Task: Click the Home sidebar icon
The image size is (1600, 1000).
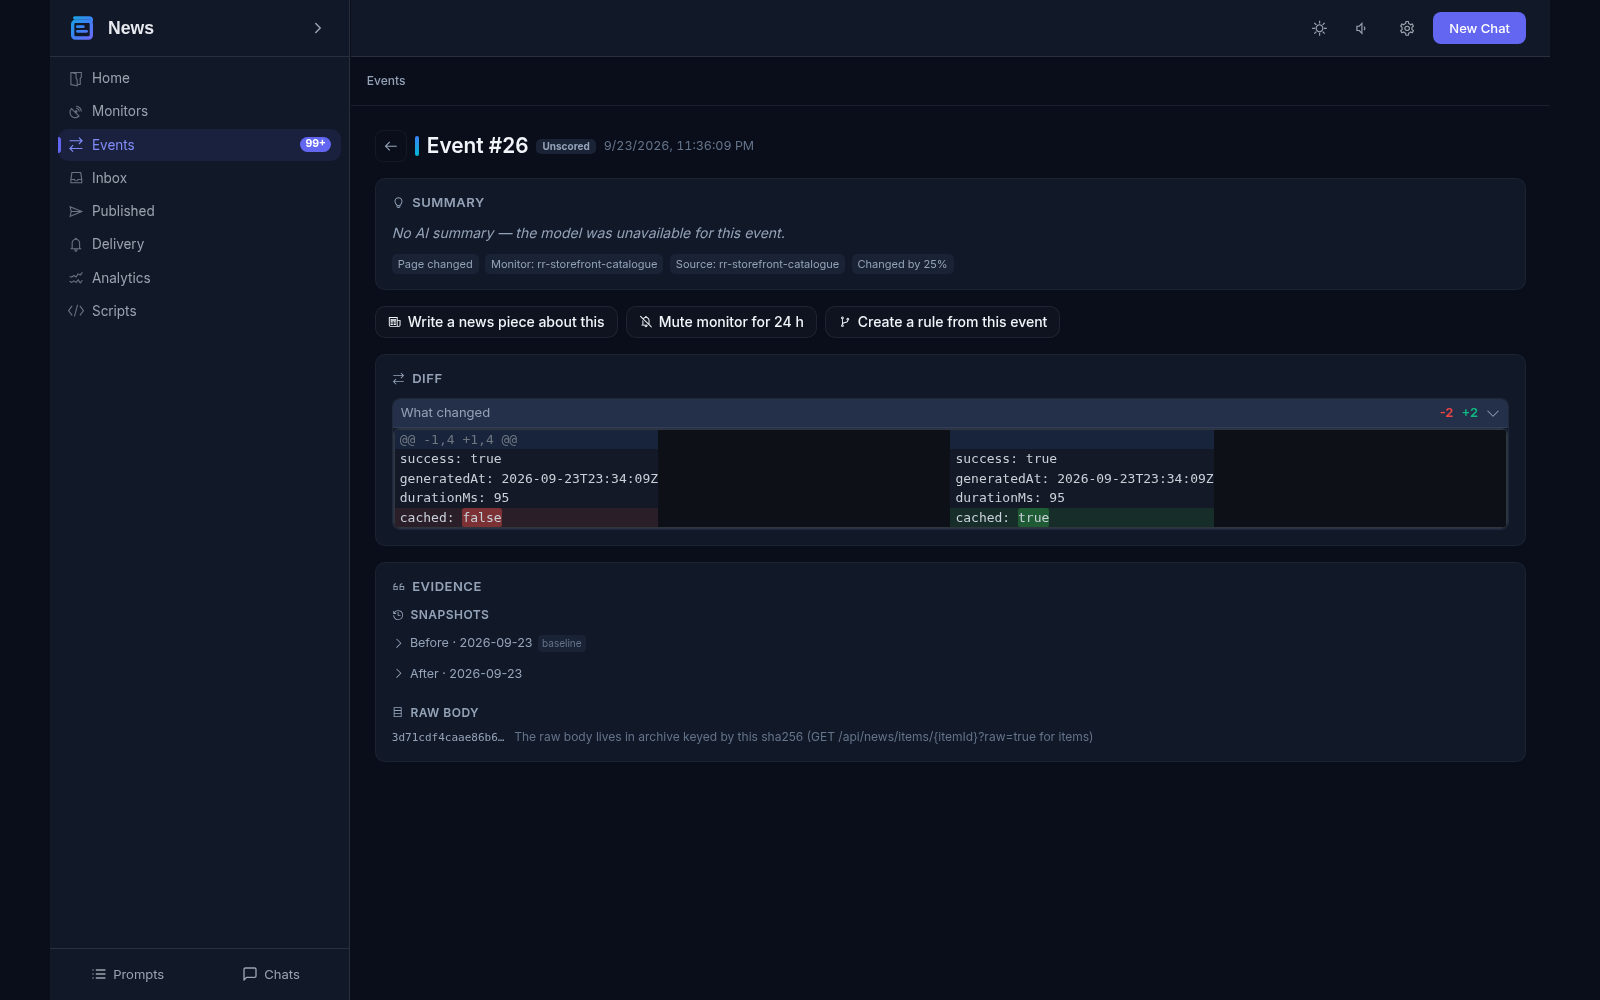Action: pyautogui.click(x=76, y=78)
